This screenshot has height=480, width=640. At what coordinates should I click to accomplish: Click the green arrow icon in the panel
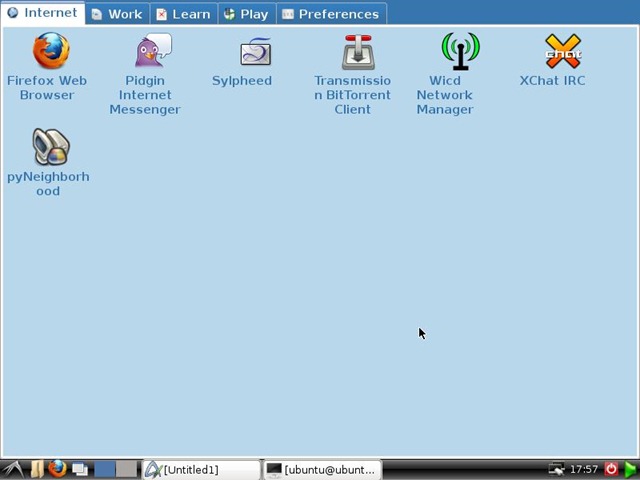point(631,469)
